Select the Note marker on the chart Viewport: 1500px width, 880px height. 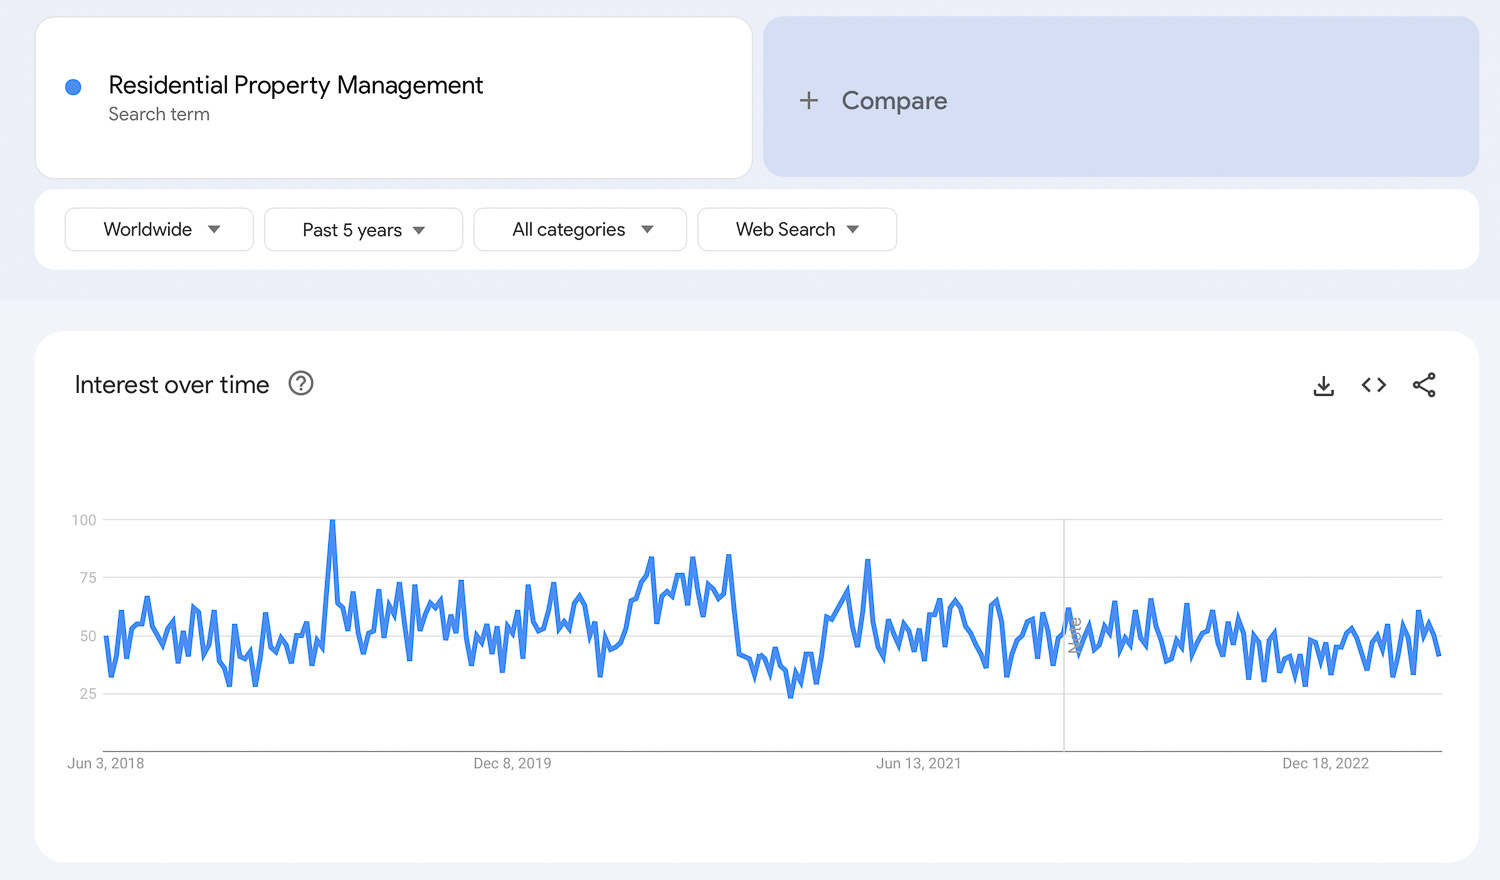click(x=1075, y=635)
